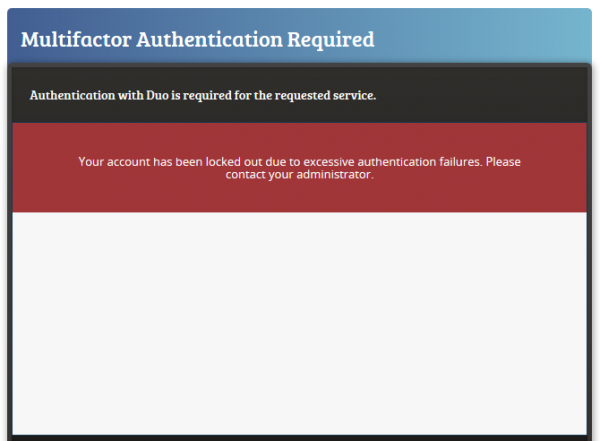Viewport: 600px width, 441px height.
Task: Click the dark gray instruction bar
Action: (480, 96)
